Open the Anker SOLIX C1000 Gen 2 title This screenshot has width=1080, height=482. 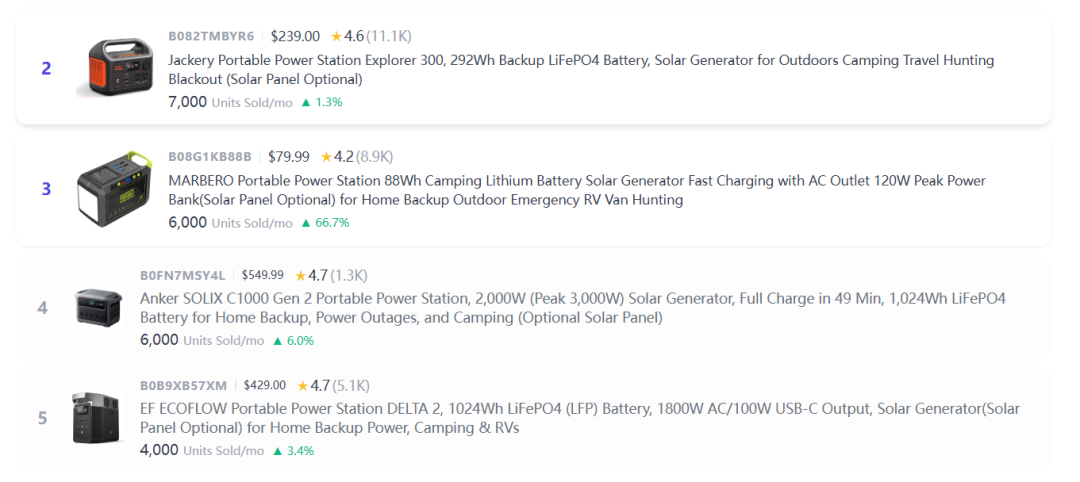click(x=573, y=308)
